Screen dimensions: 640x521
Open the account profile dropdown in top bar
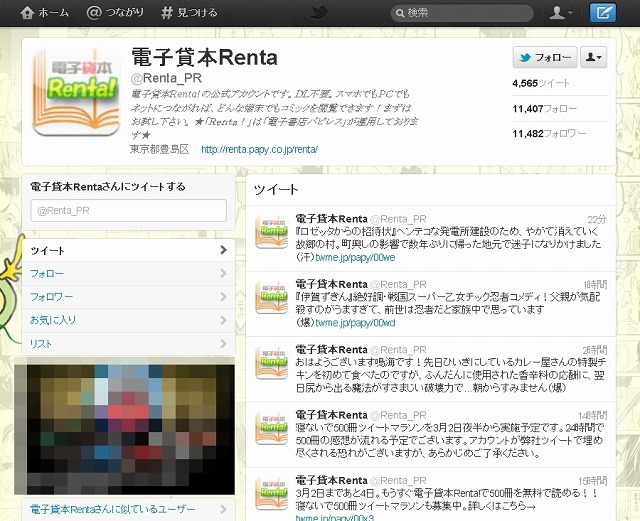[x=561, y=13]
